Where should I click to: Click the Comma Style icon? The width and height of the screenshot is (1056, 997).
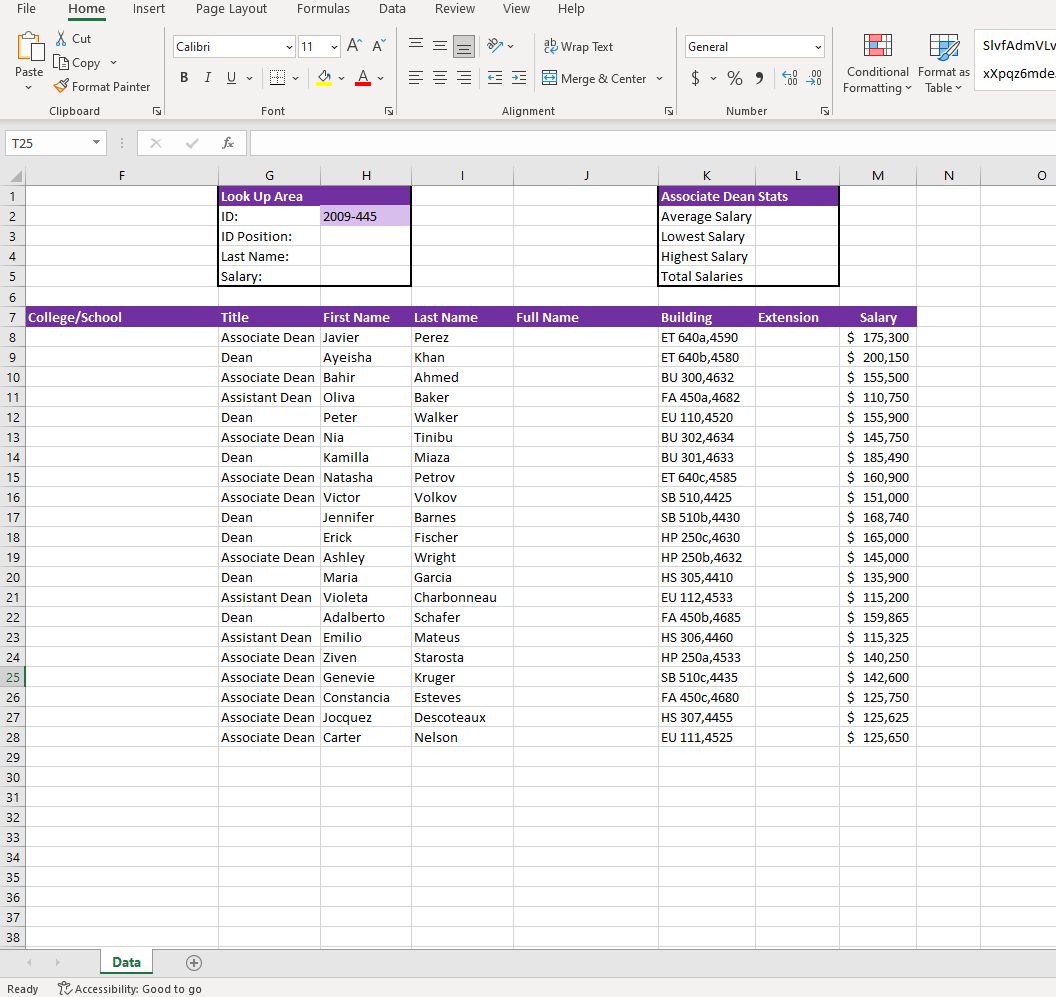(760, 77)
